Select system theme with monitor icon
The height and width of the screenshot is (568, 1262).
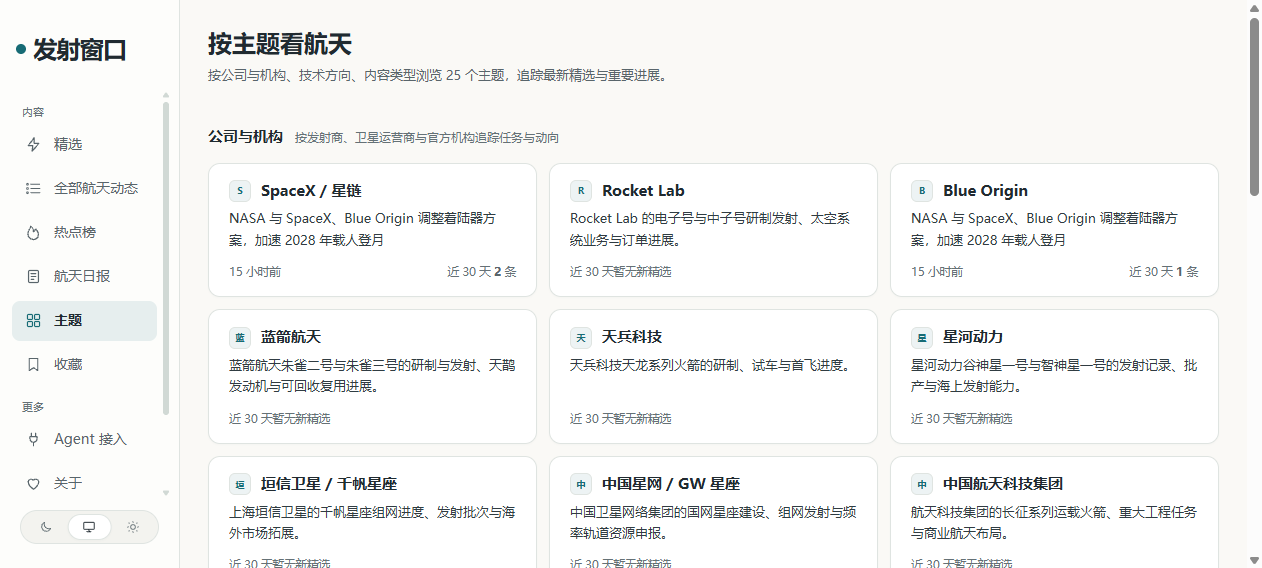(x=89, y=527)
